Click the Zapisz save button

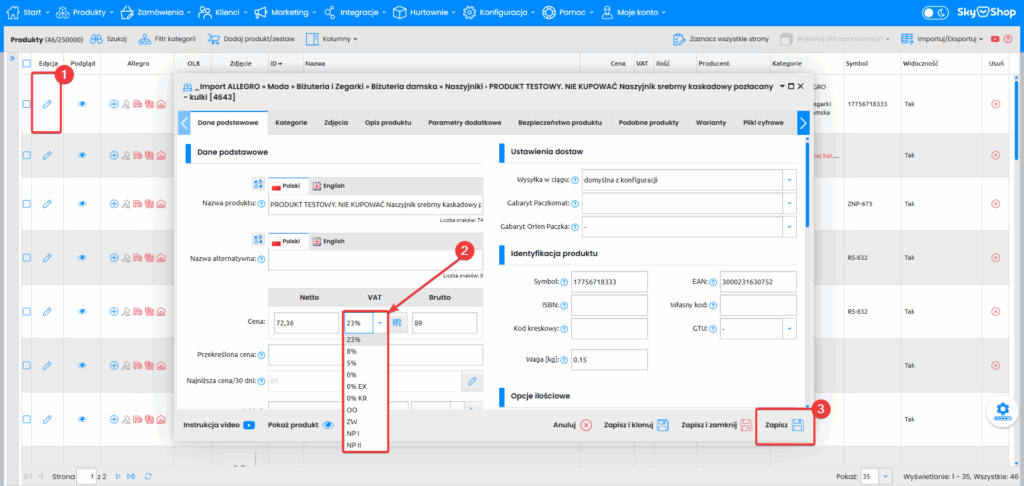click(x=785, y=425)
